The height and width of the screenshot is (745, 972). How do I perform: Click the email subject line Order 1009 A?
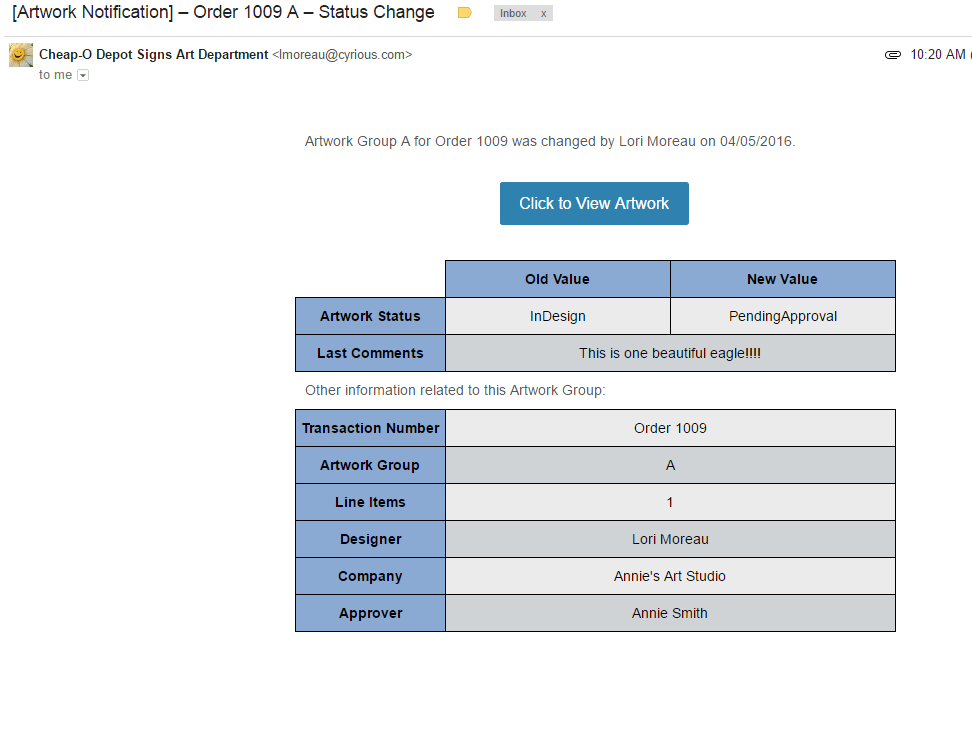point(223,12)
